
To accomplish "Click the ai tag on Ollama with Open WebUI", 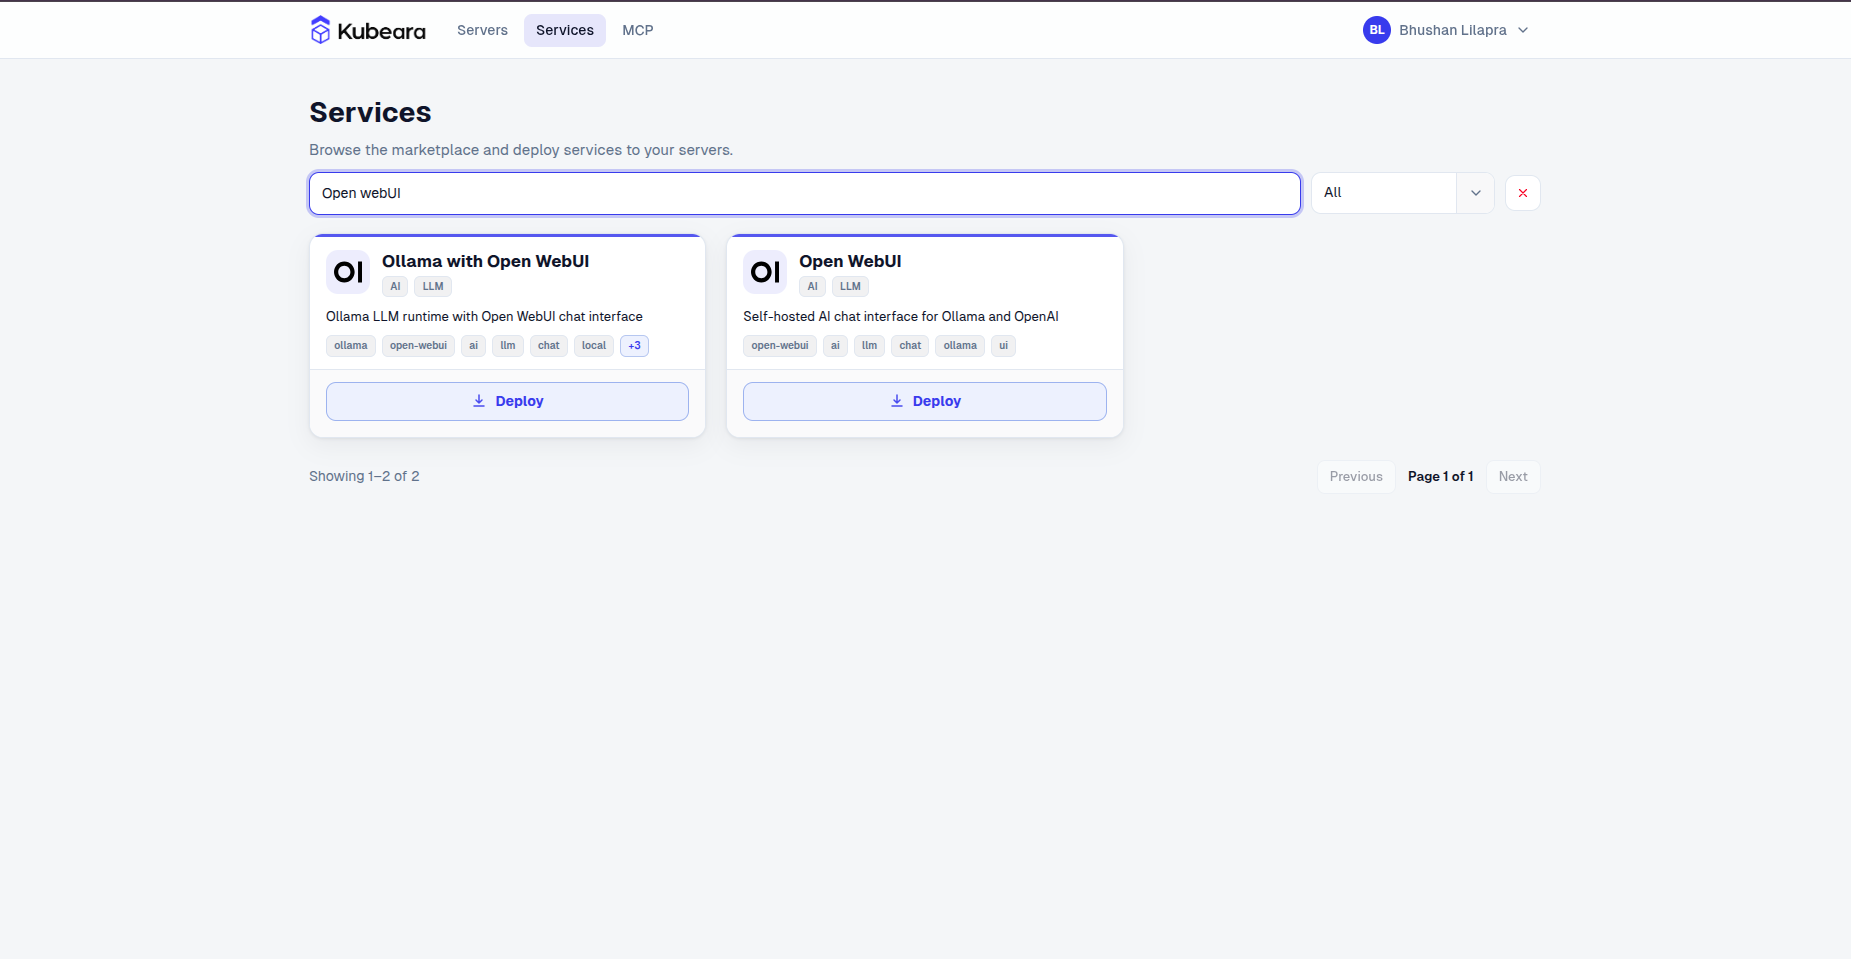I will pos(473,346).
